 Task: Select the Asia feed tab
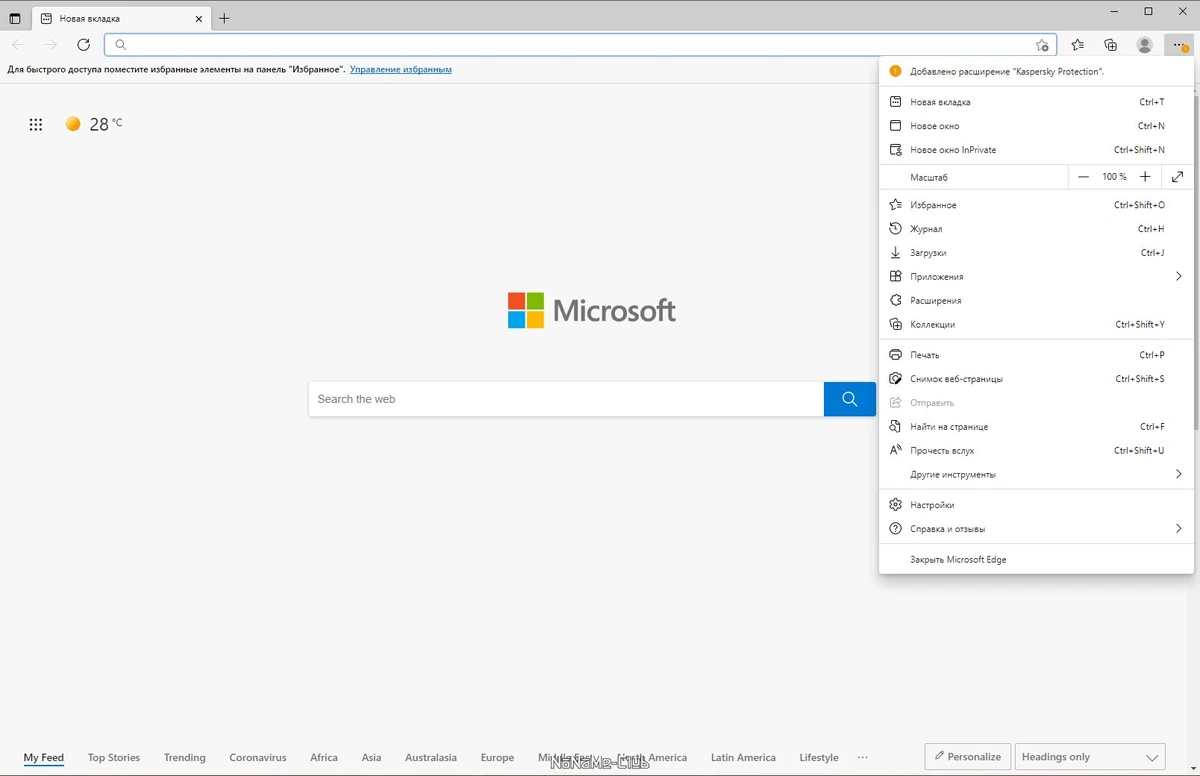point(372,758)
